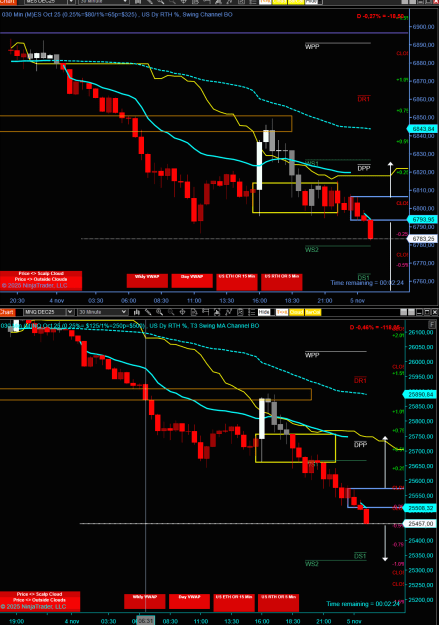Click DPP label on MNQ chart
Viewport: 439px width, 625px height.
360,444
